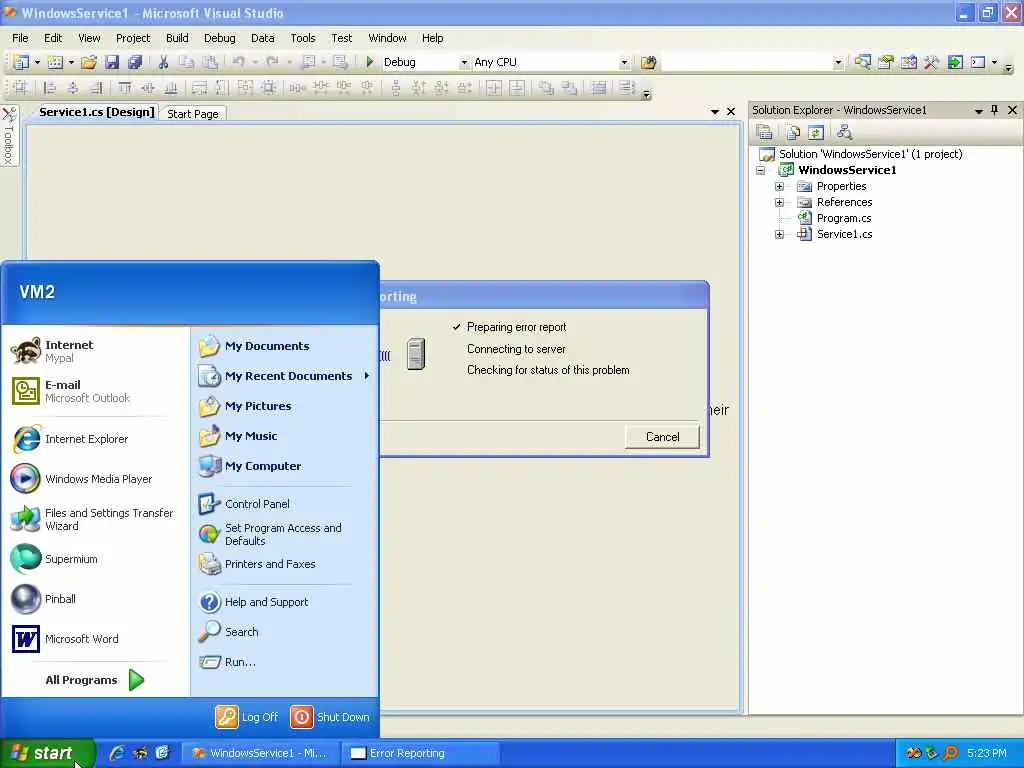Image resolution: width=1024 pixels, height=768 pixels.
Task: Click the New Project toolbar icon
Action: point(21,62)
